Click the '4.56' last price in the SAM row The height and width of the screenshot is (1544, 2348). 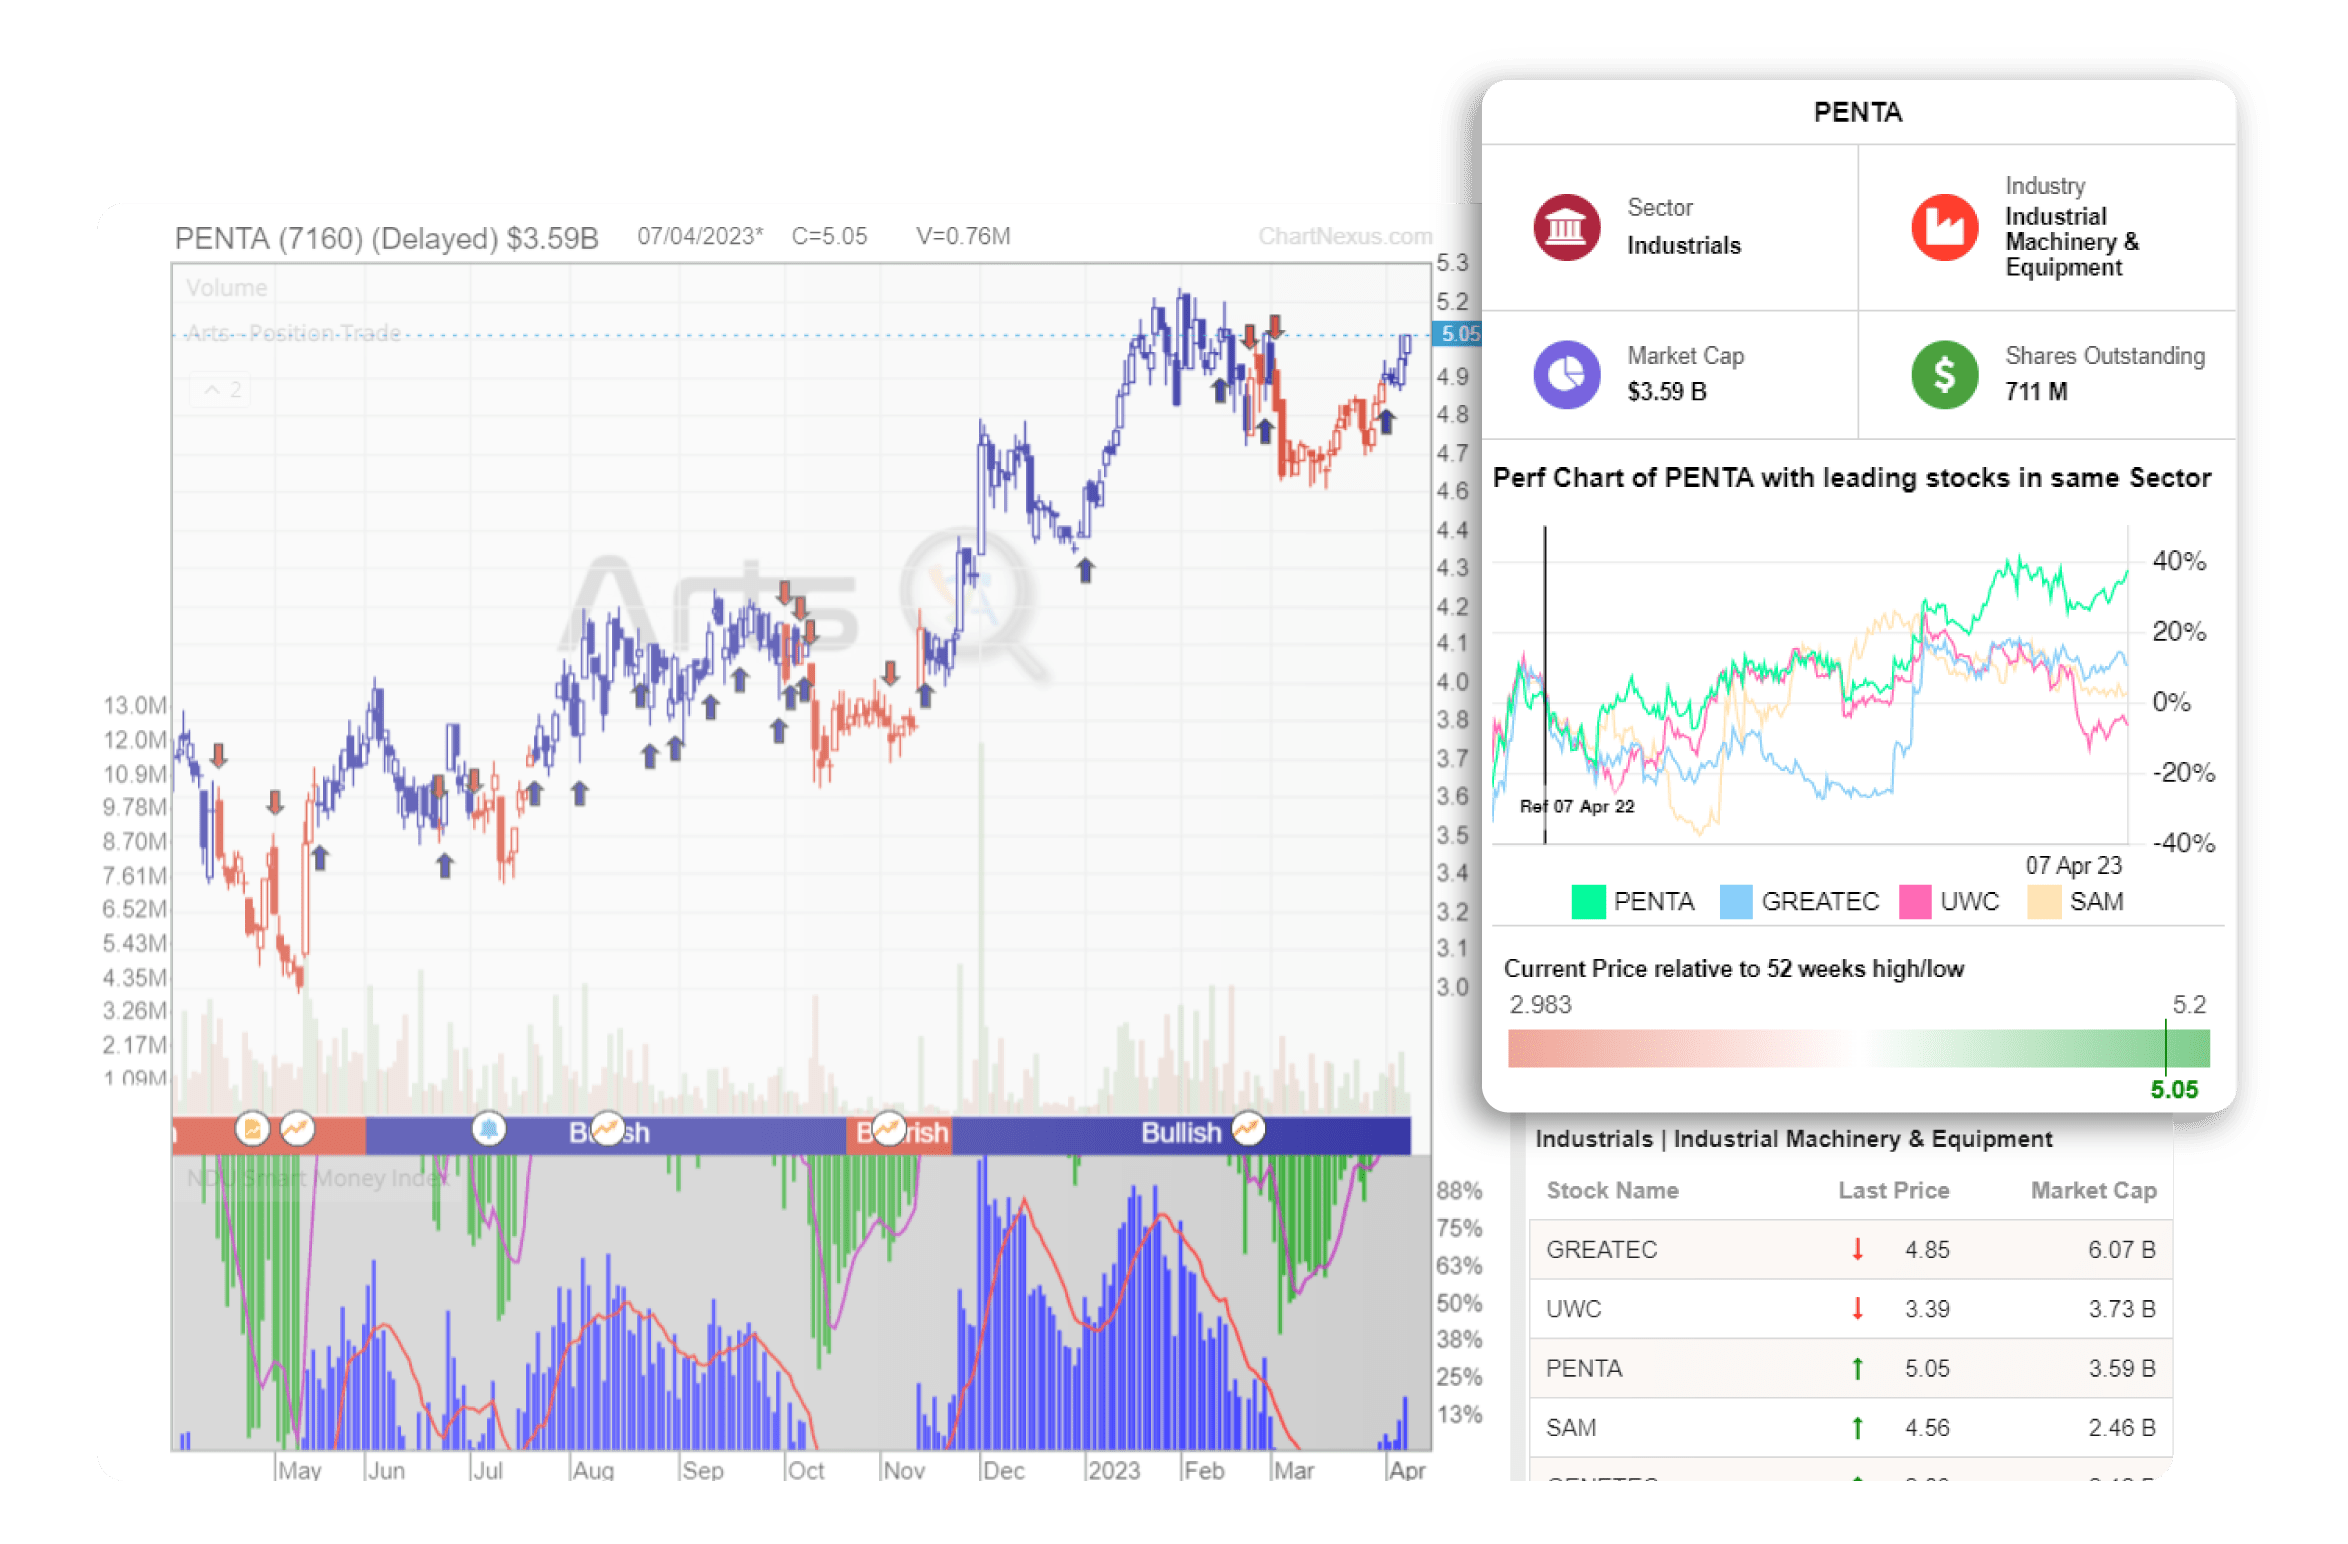(1927, 1427)
